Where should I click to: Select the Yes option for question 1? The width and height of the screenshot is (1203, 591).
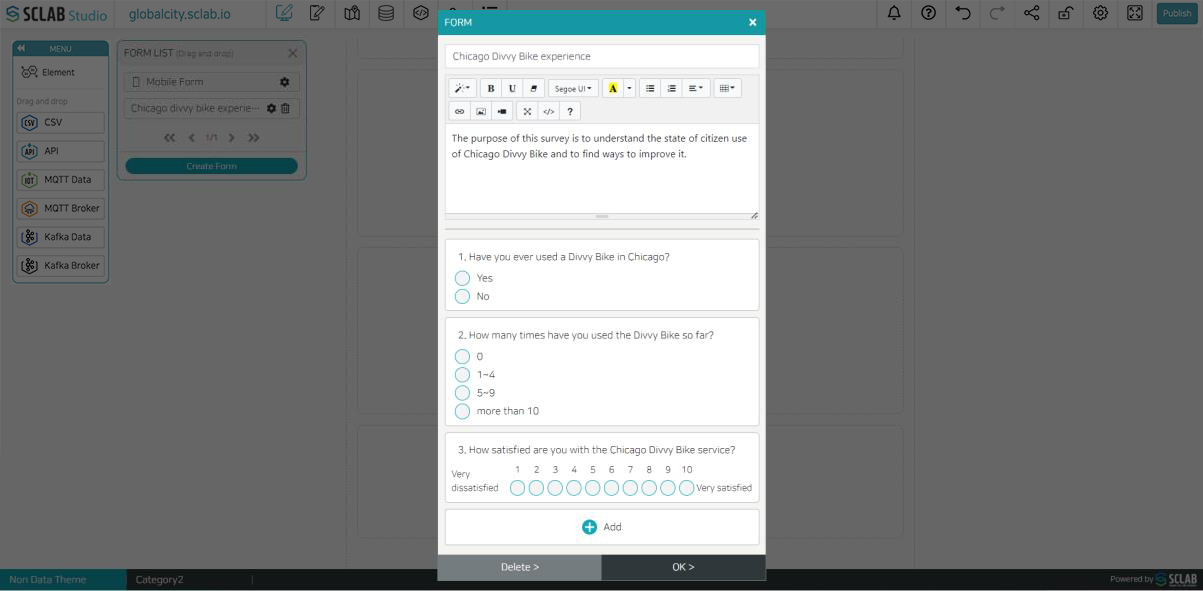(x=462, y=278)
